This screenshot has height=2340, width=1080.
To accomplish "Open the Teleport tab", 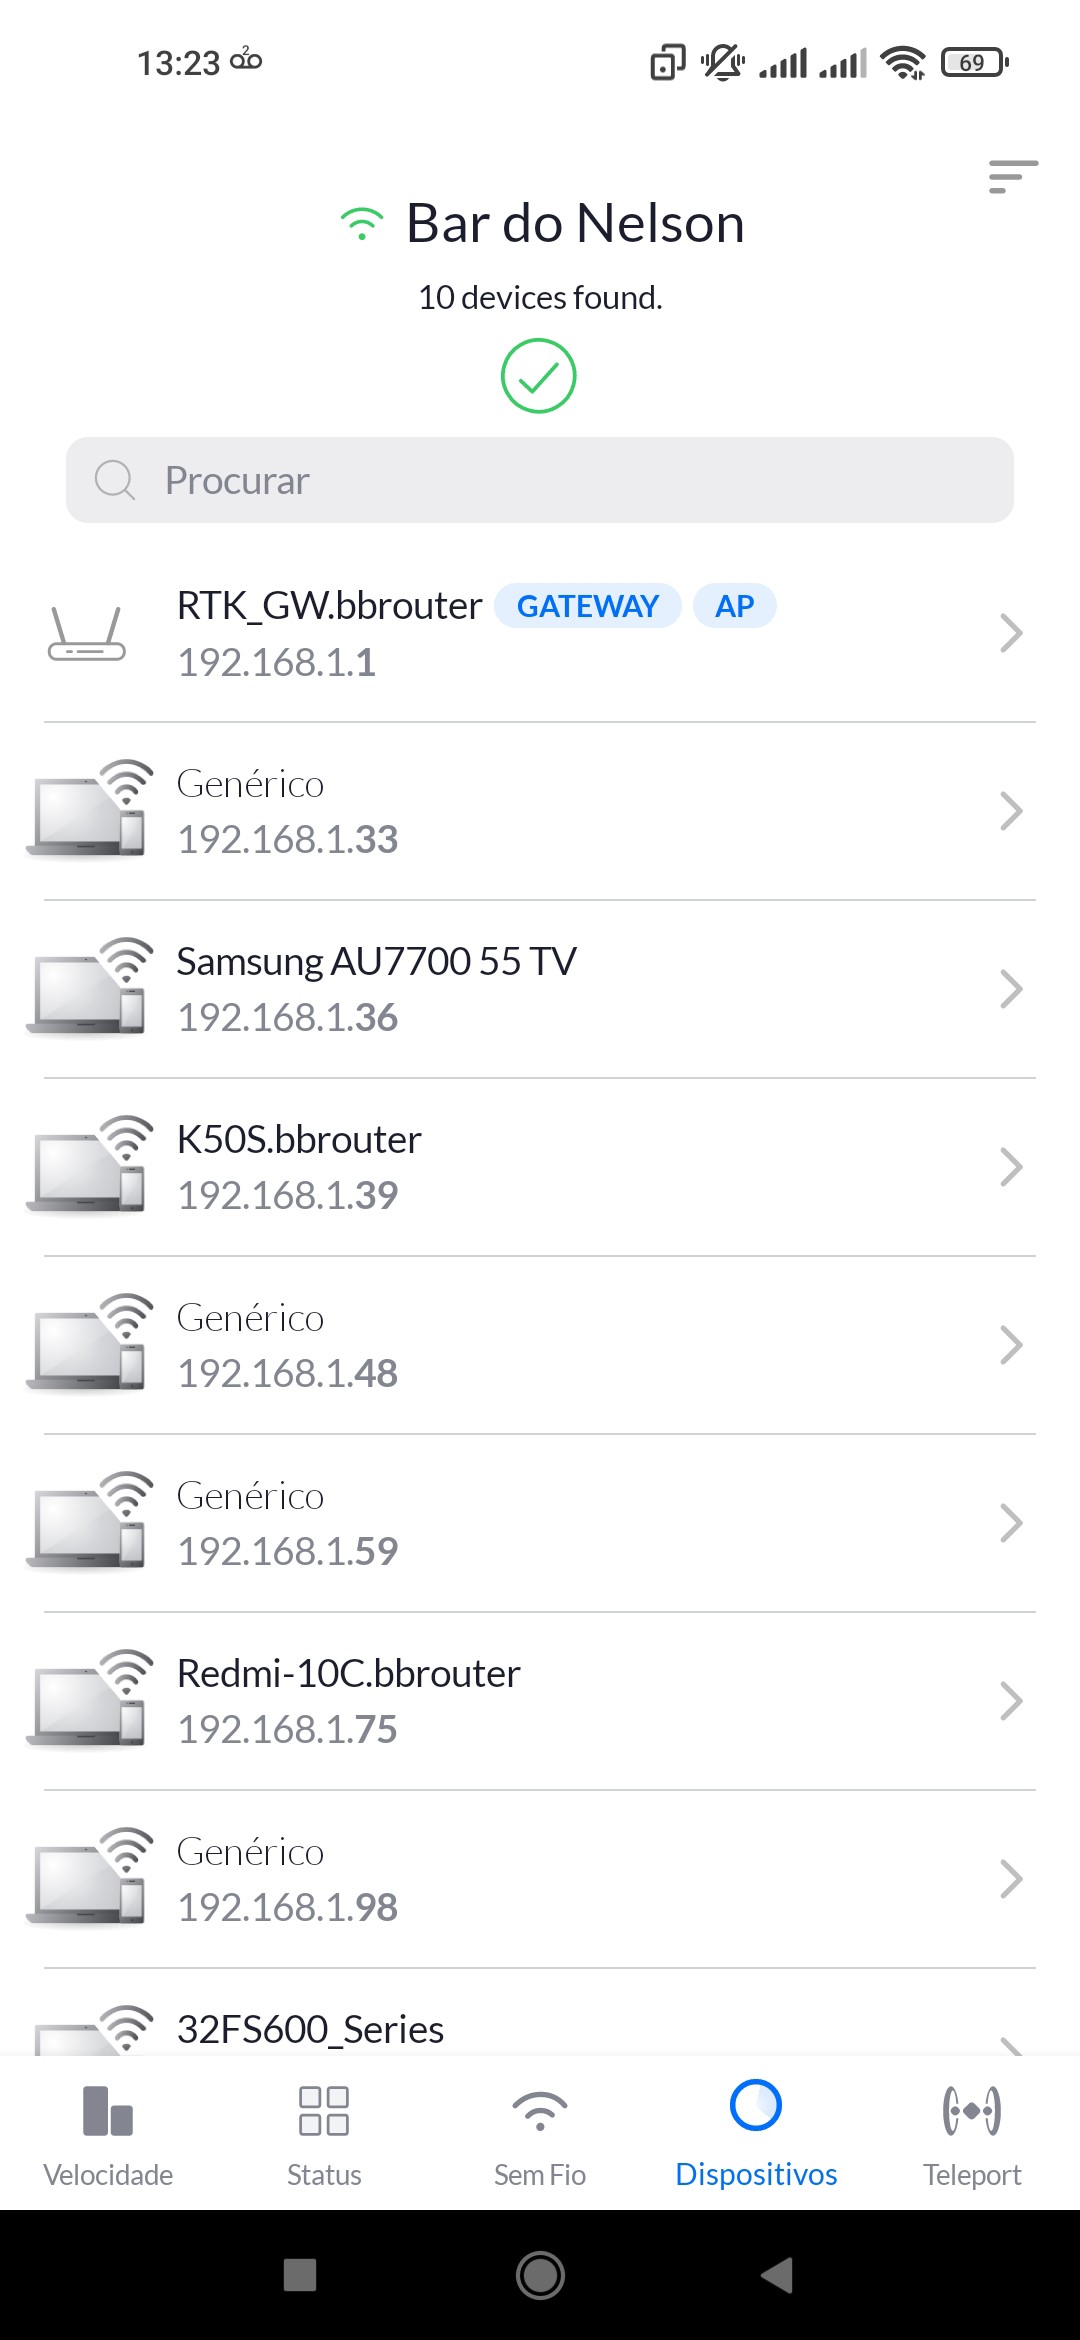I will pos(972,2135).
